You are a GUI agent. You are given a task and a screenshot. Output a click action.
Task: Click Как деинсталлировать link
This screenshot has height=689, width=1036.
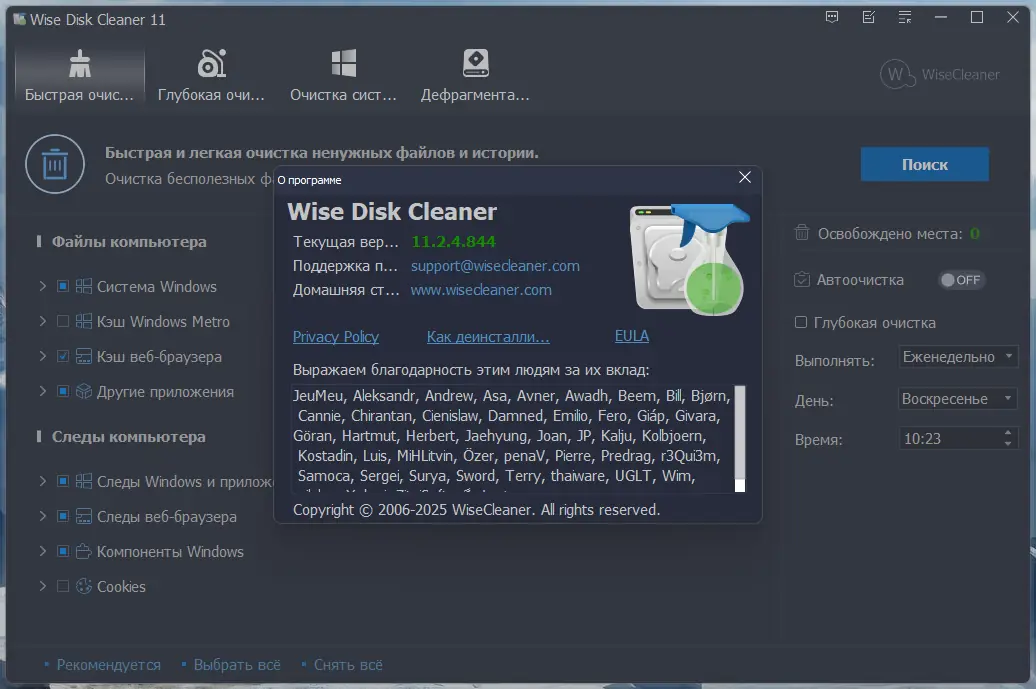point(488,337)
